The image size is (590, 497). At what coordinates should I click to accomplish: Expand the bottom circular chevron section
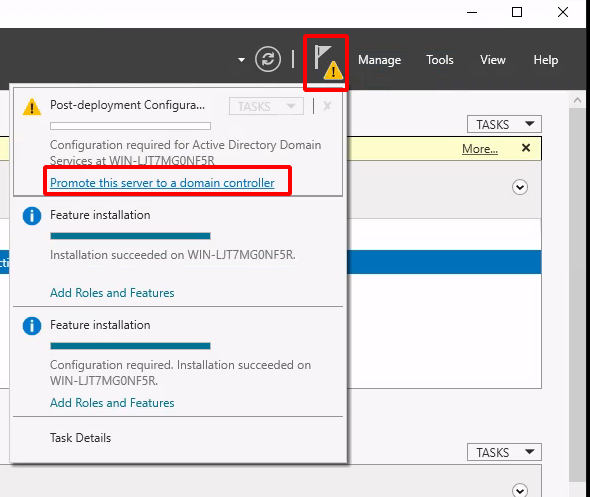(520, 490)
